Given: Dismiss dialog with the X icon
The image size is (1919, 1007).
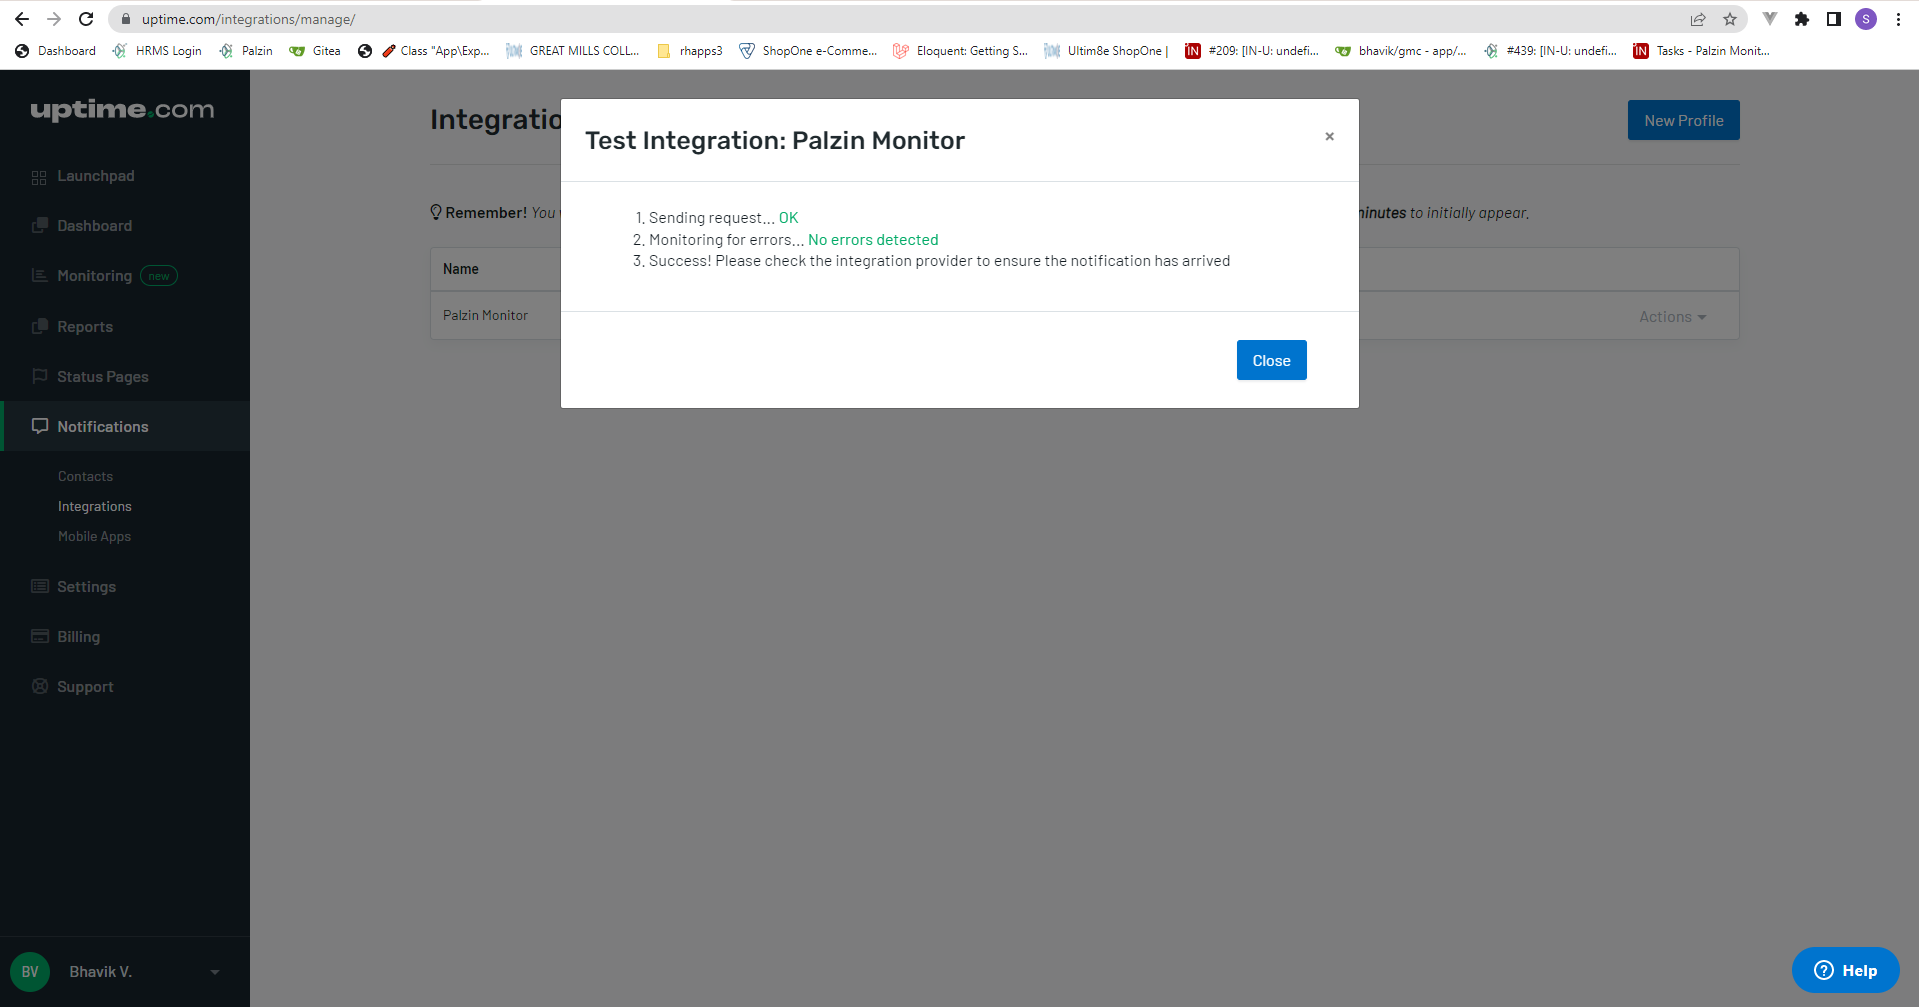Looking at the screenshot, I should pos(1329,137).
